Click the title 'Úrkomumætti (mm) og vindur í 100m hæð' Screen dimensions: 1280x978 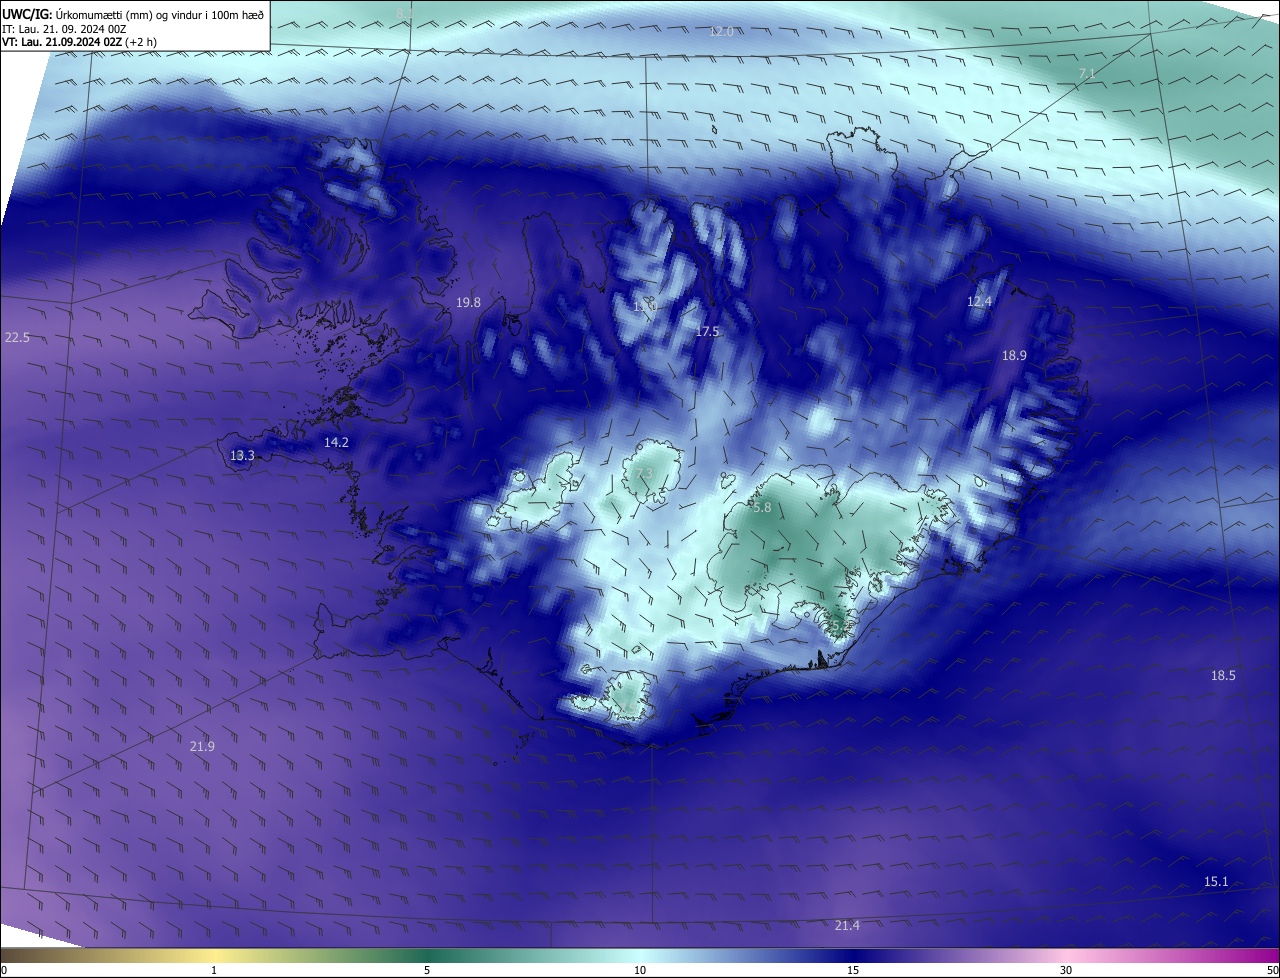click(x=160, y=14)
